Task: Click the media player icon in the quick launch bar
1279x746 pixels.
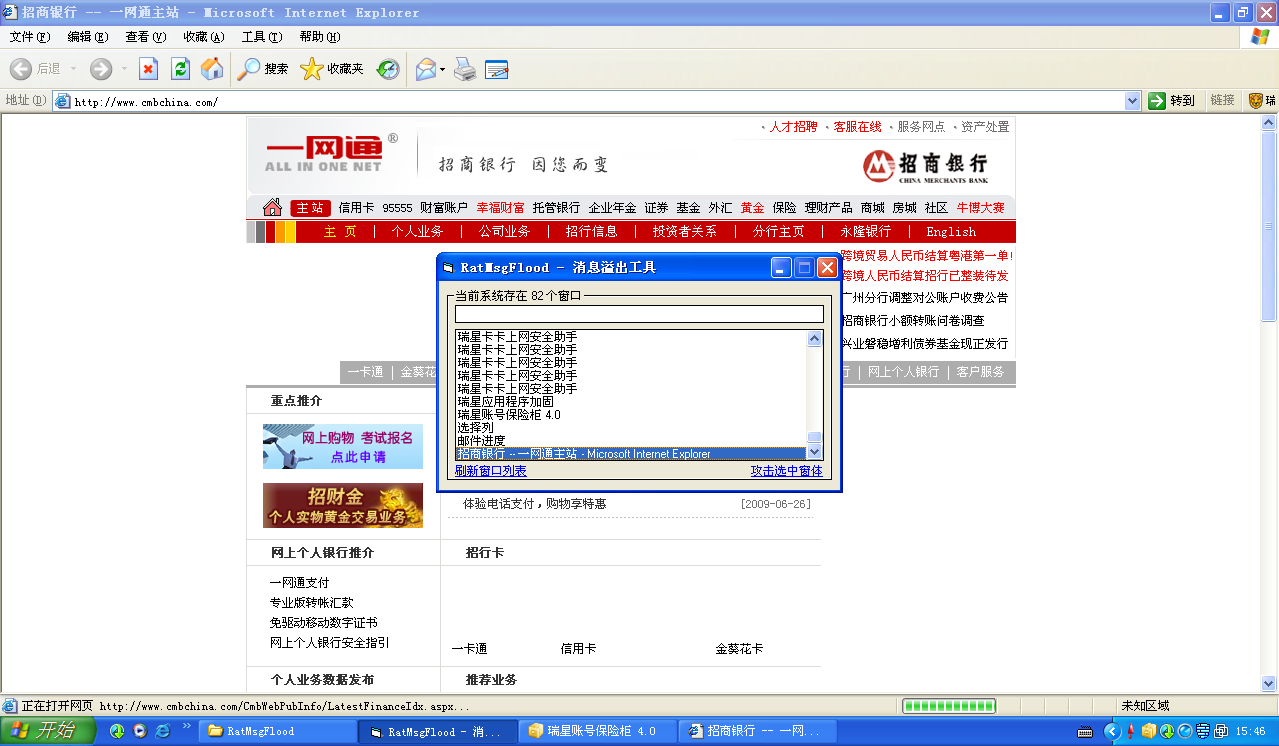Action: tap(140, 731)
